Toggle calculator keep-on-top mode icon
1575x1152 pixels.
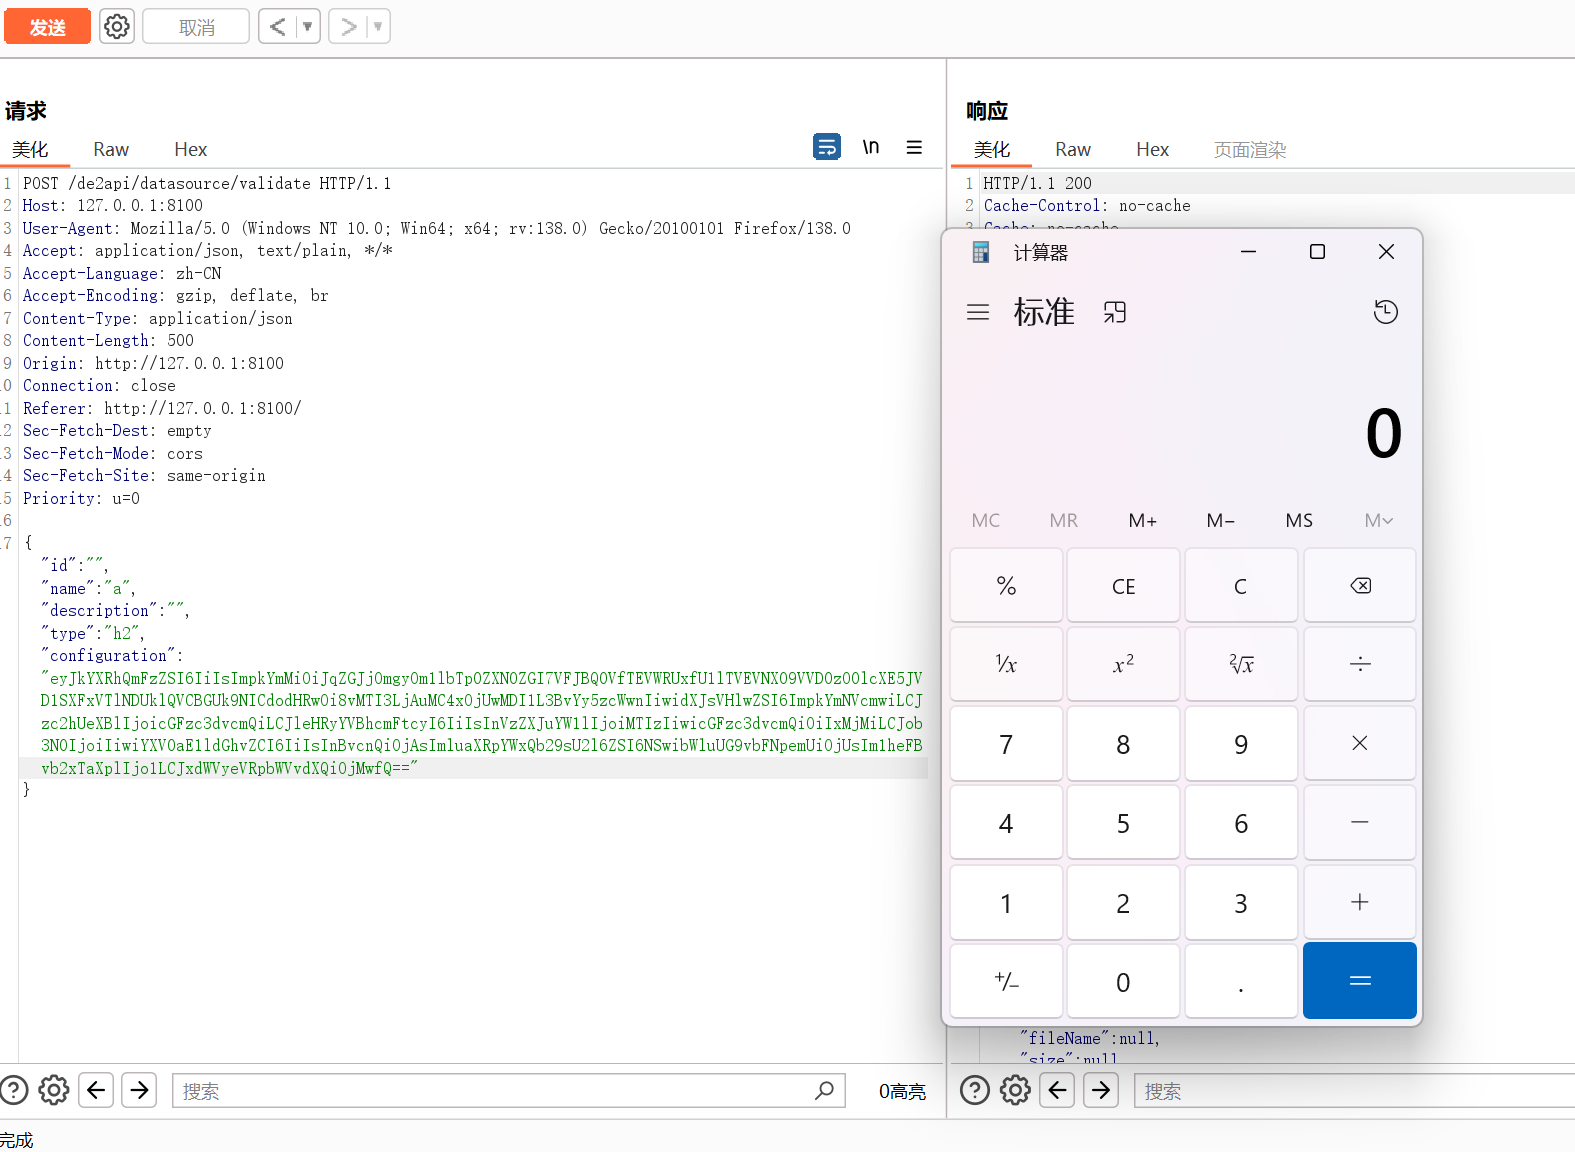click(x=1115, y=312)
